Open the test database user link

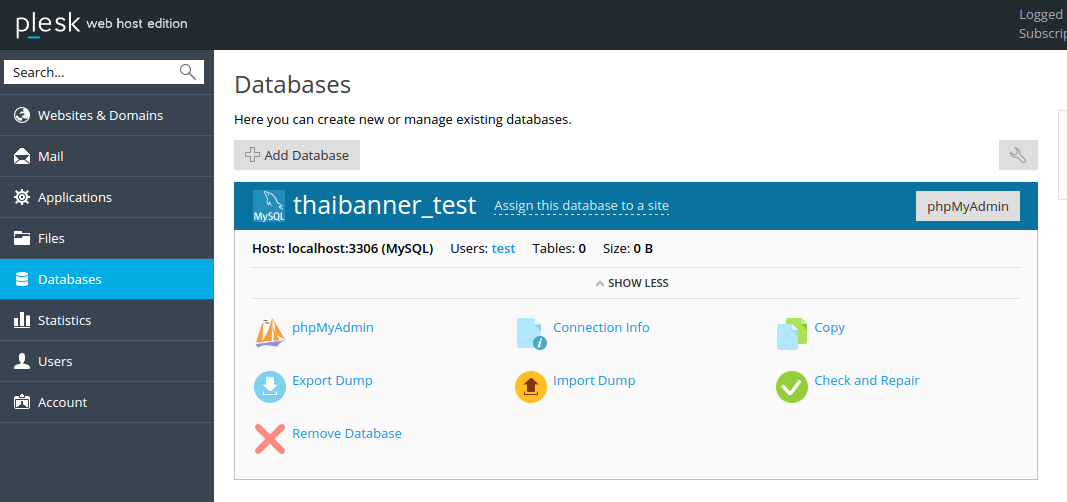[x=503, y=248]
